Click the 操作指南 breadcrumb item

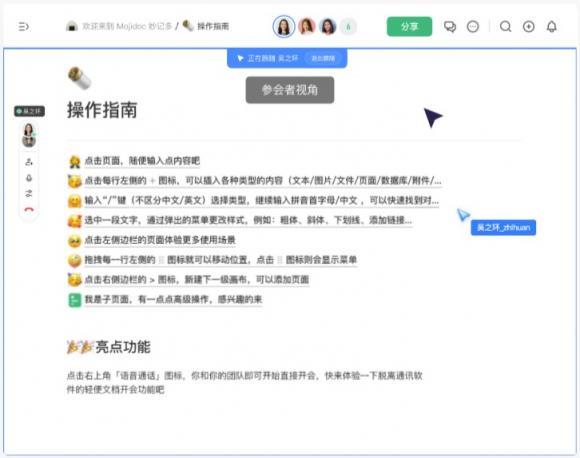(x=213, y=26)
